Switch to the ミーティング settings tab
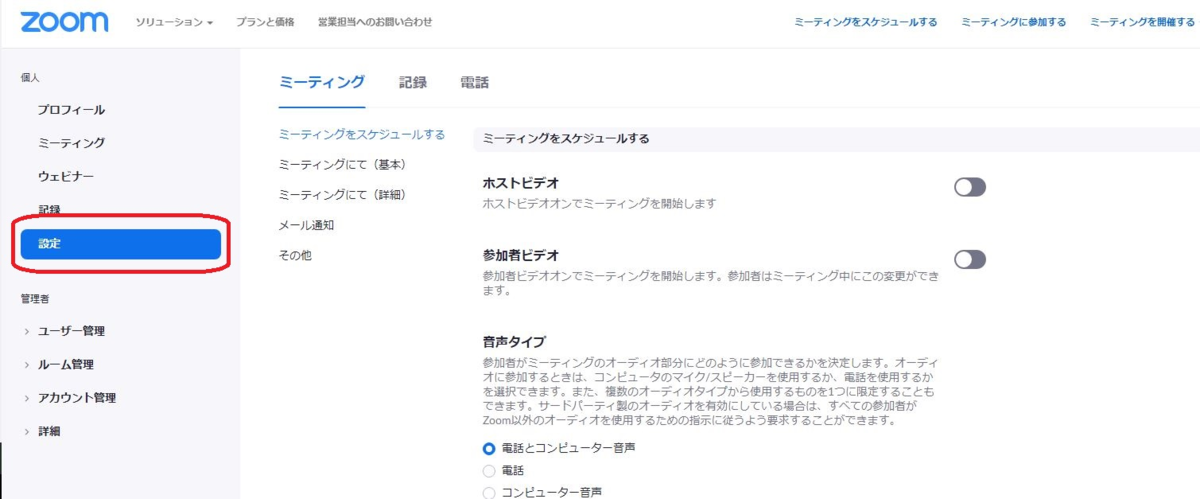 322,82
